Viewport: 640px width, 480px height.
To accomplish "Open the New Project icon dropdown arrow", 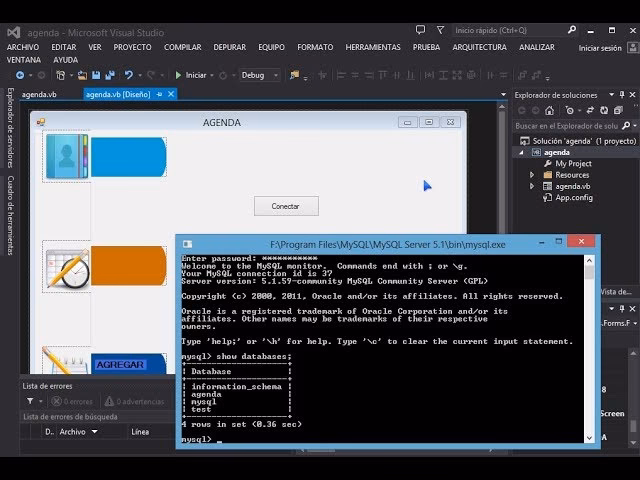I will [71, 76].
